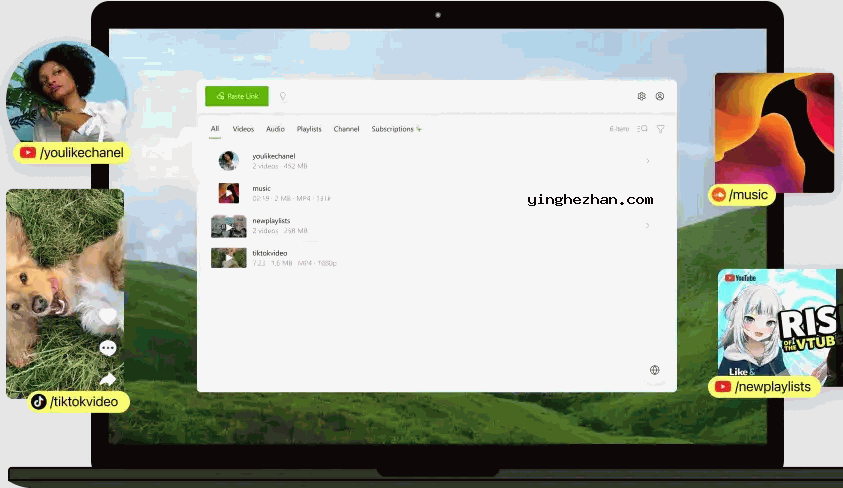Open the lightbulb smart mode icon
The image size is (843, 488).
pyautogui.click(x=283, y=96)
